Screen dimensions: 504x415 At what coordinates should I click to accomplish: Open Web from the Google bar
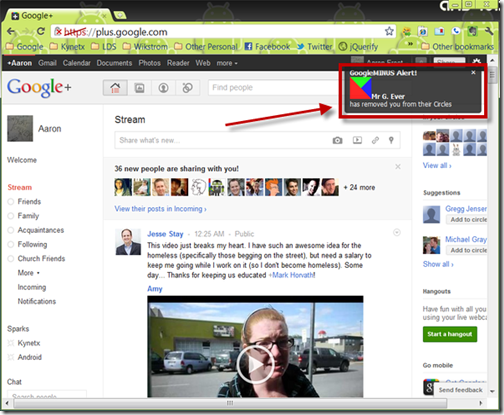tap(203, 63)
